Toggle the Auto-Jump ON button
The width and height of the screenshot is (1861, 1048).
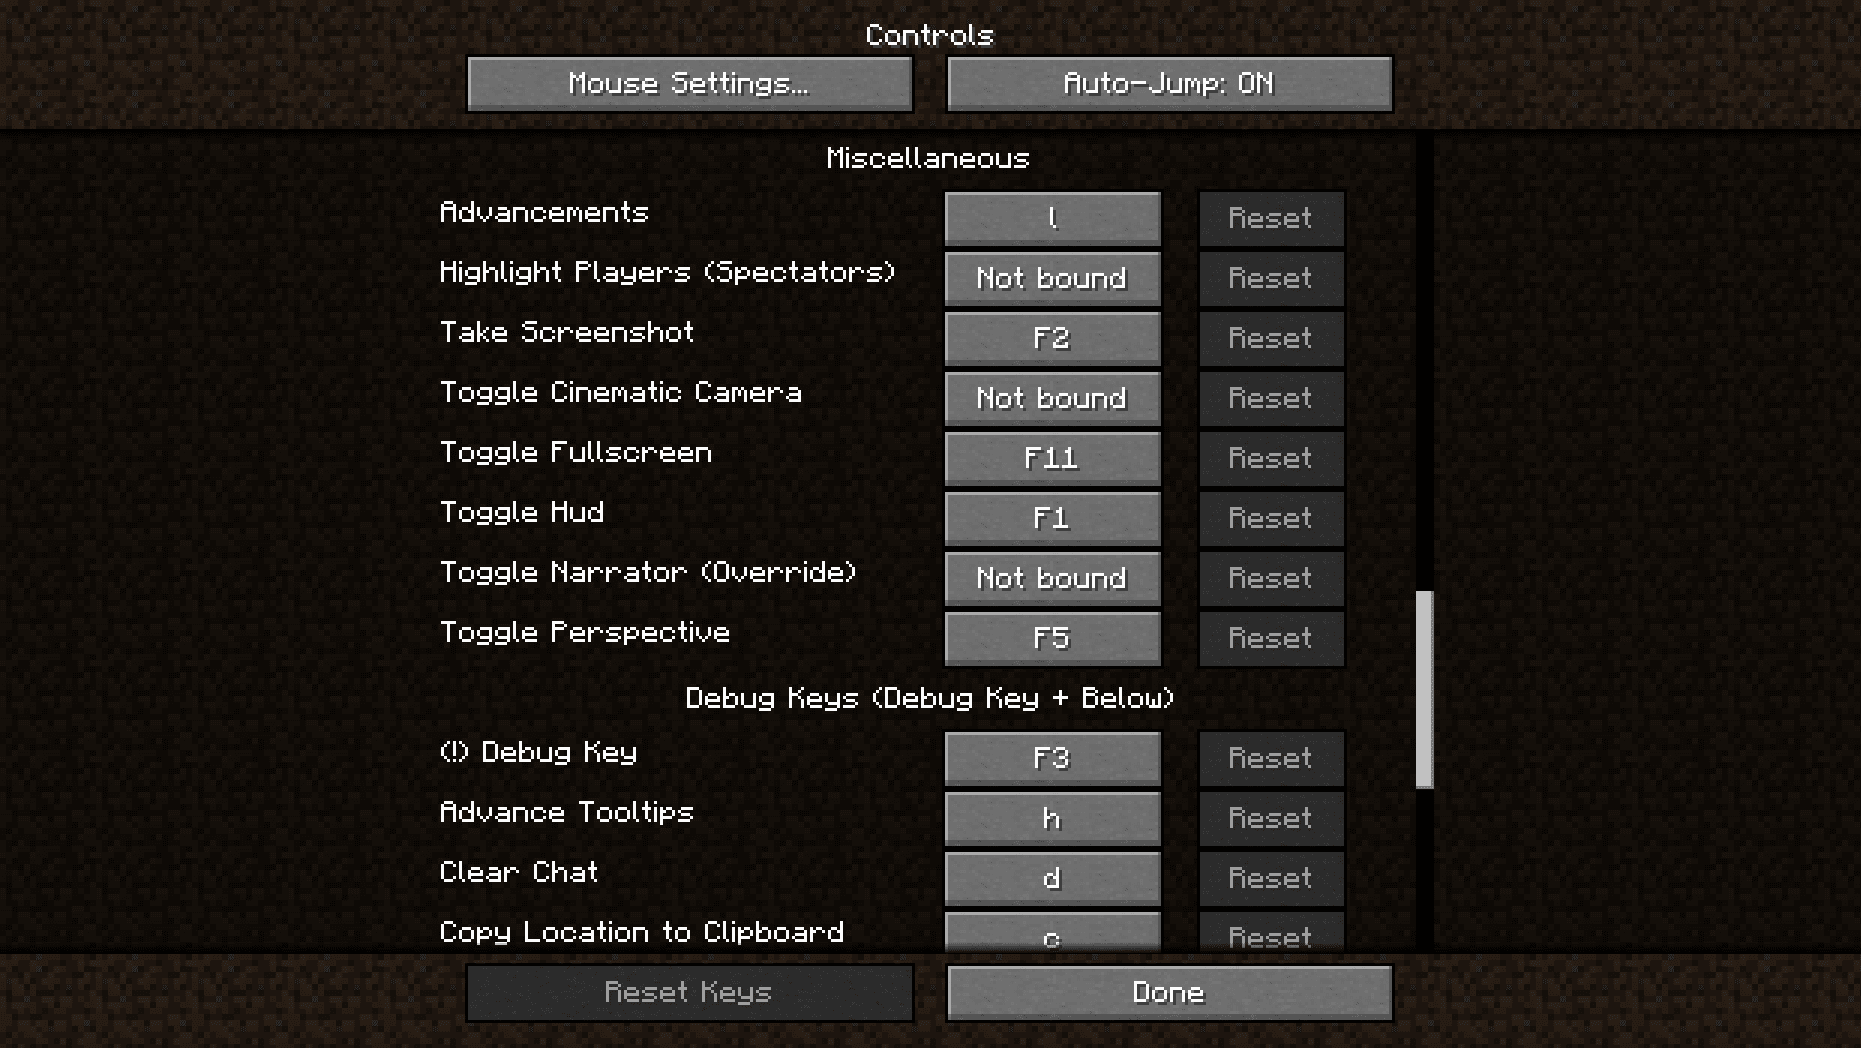(x=1169, y=83)
